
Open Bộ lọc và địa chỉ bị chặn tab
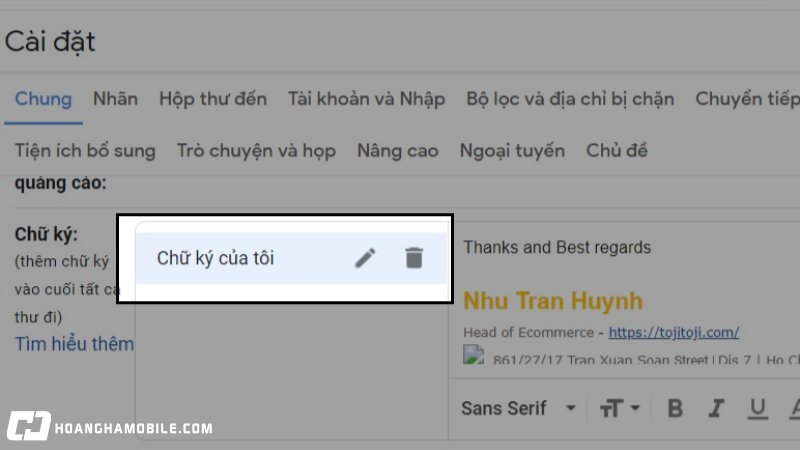pyautogui.click(x=570, y=98)
